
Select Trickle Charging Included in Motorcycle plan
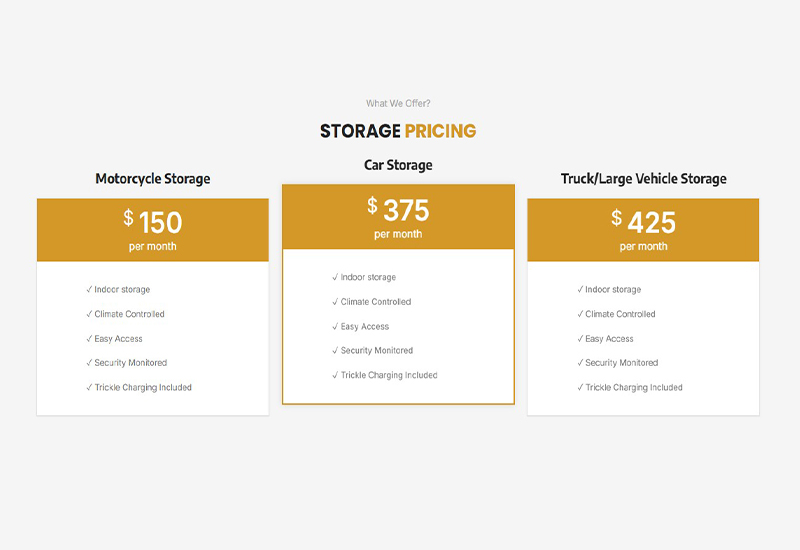pos(142,388)
